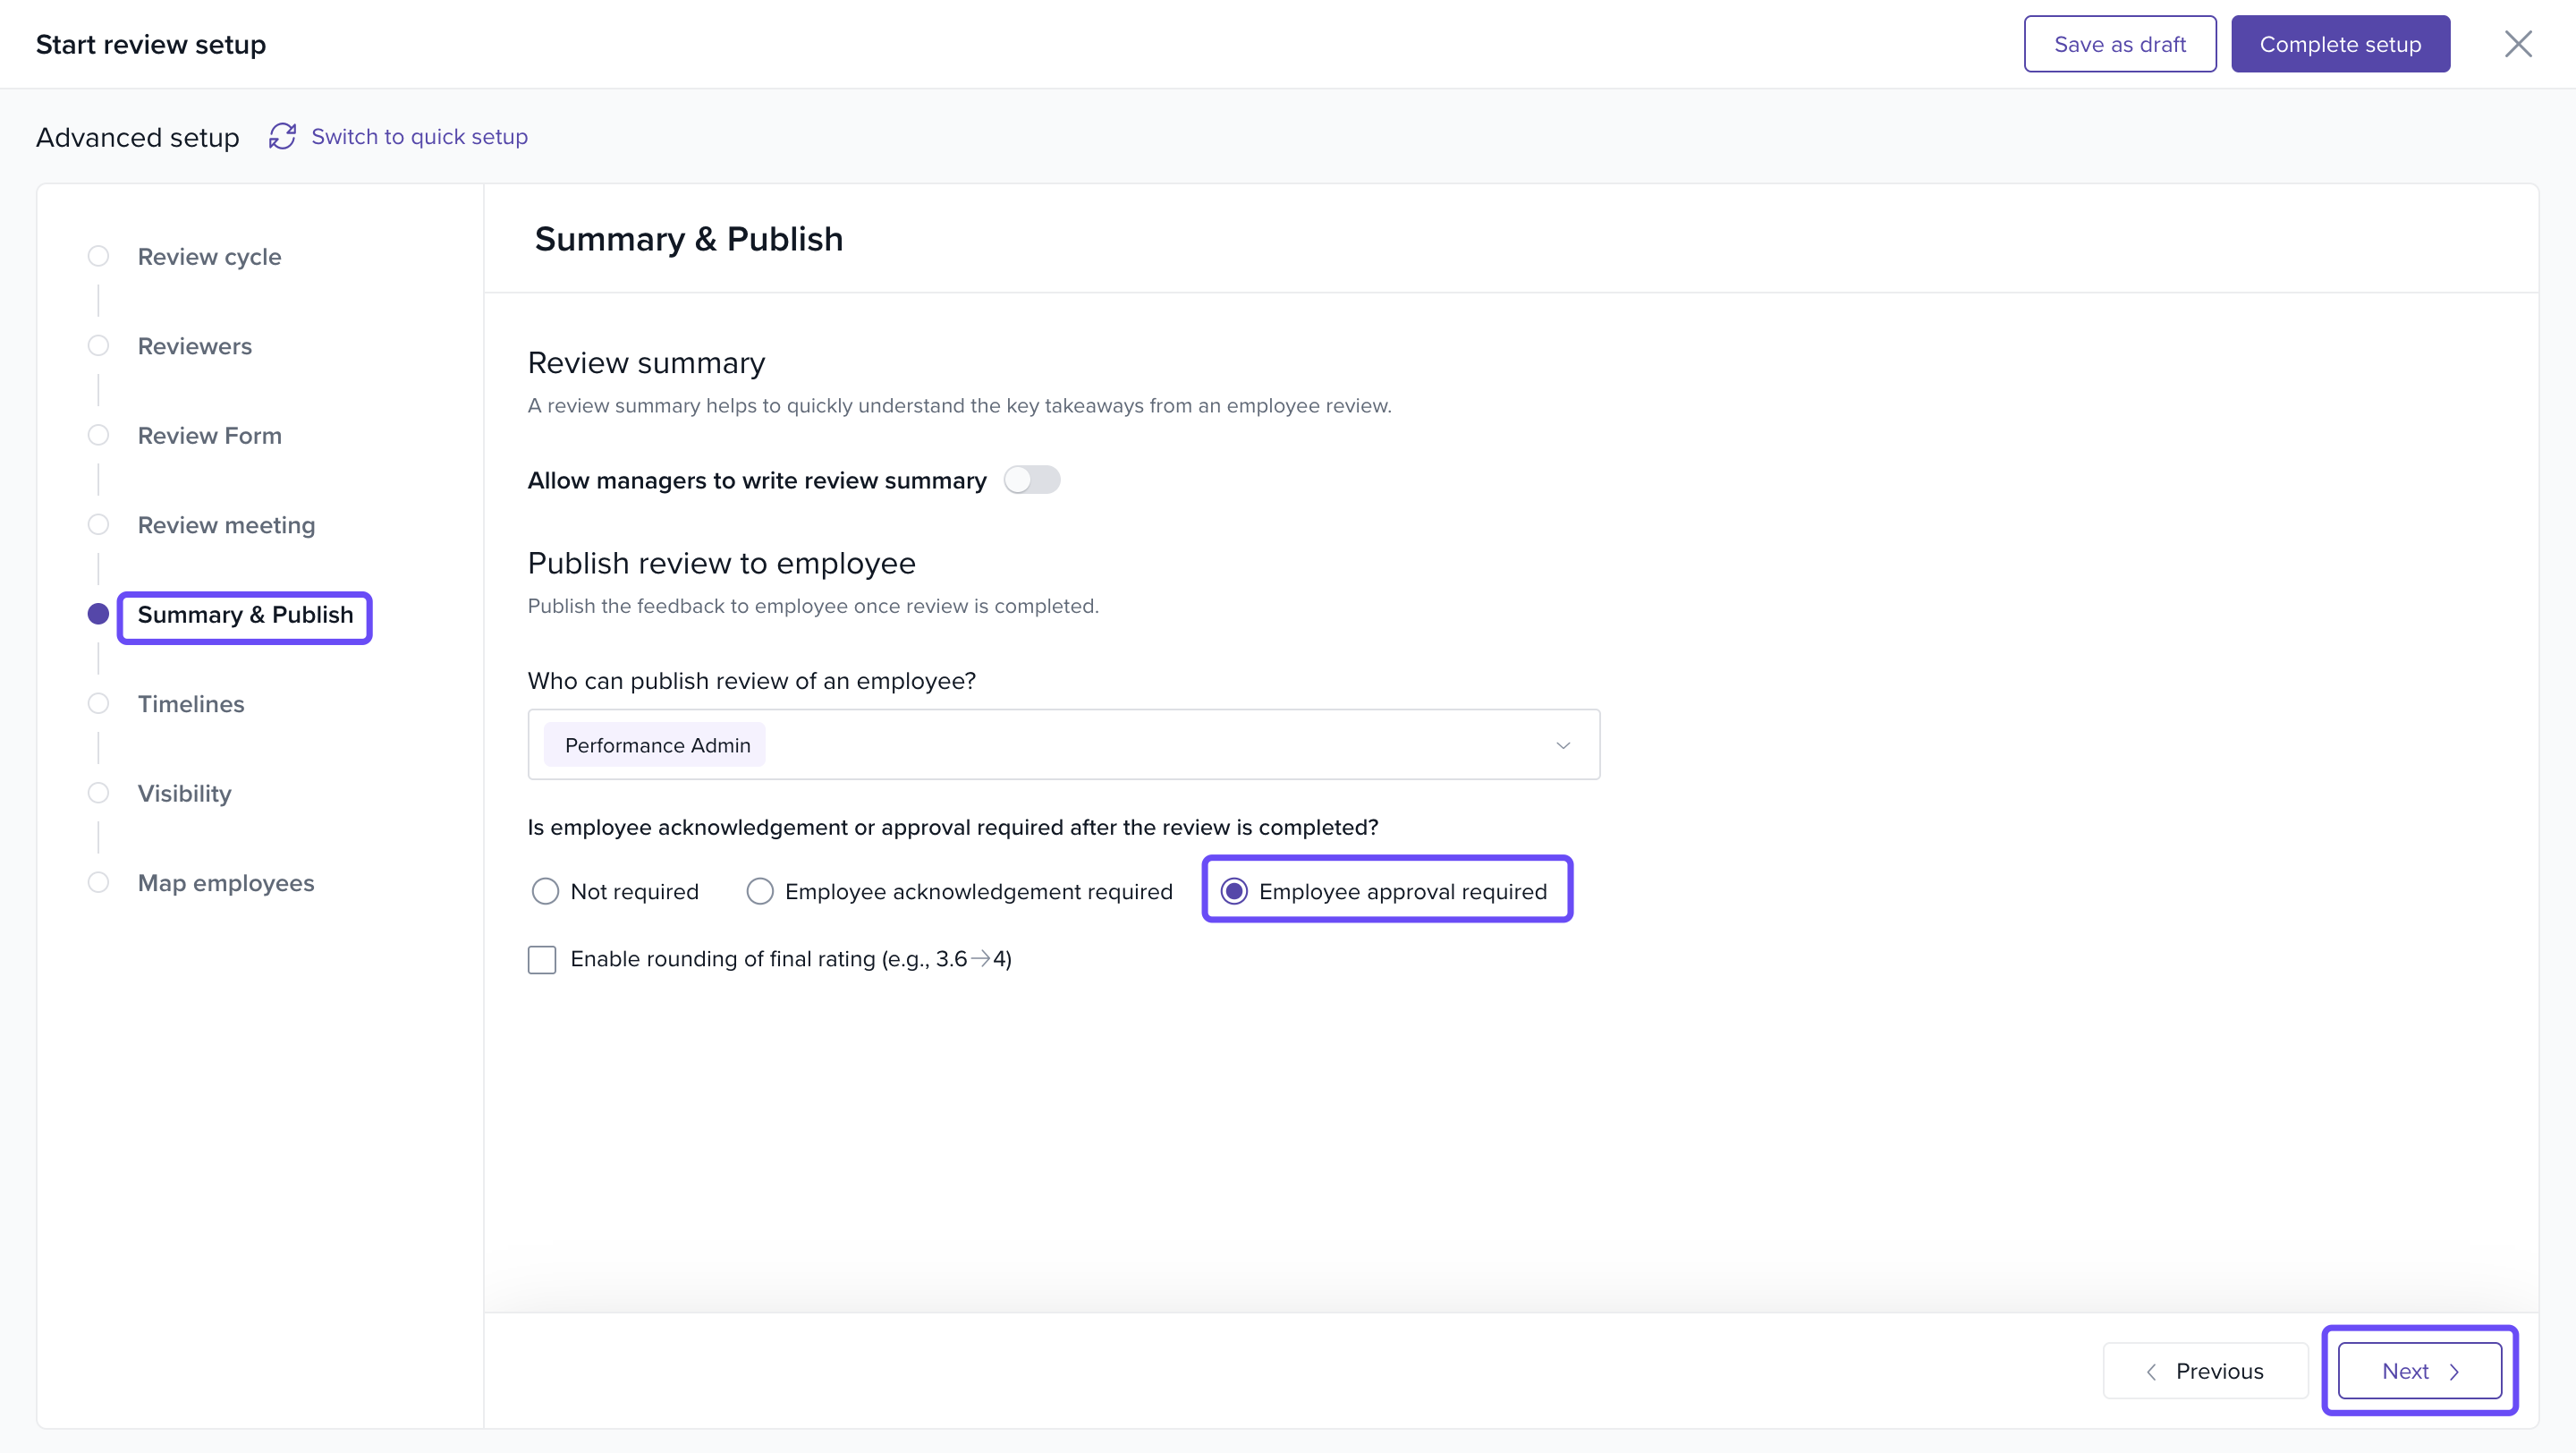Check Enable rounding of final rating
This screenshot has height=1453, width=2576.
[542, 959]
